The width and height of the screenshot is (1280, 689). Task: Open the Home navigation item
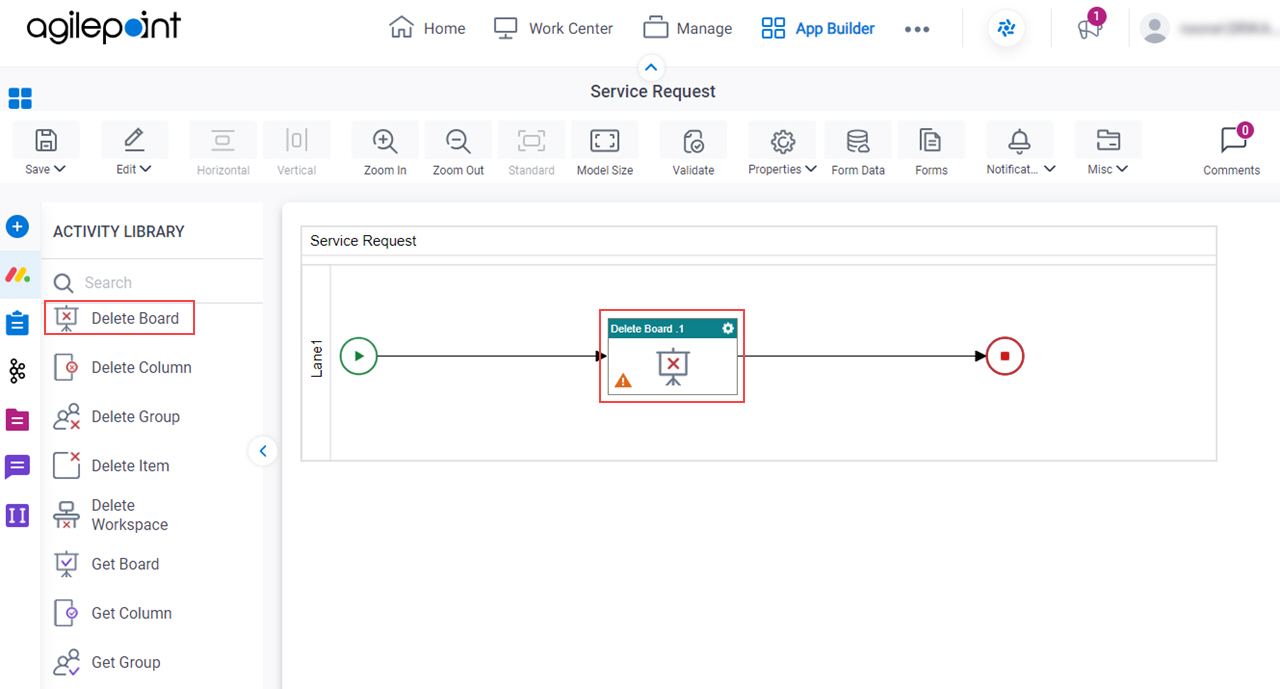(427, 28)
